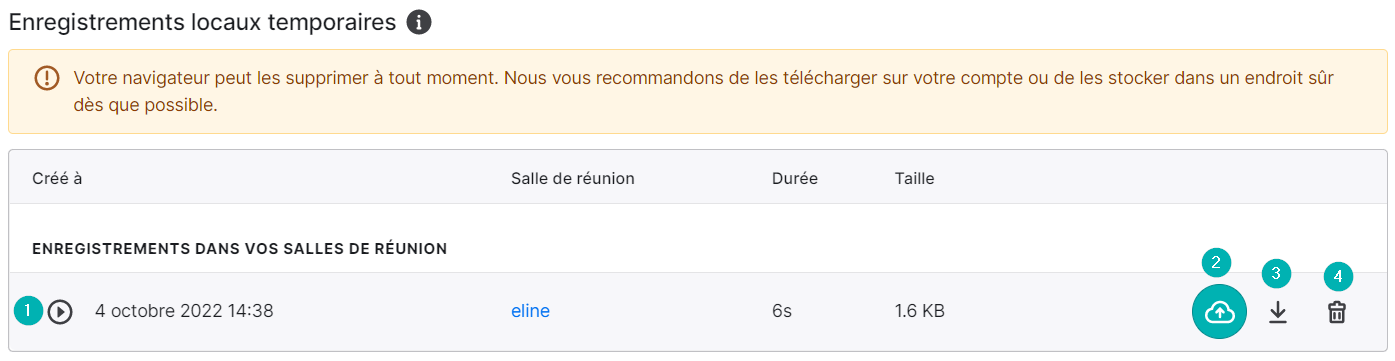
Task: Upload the recording with the cloud button
Action: (x=1219, y=312)
